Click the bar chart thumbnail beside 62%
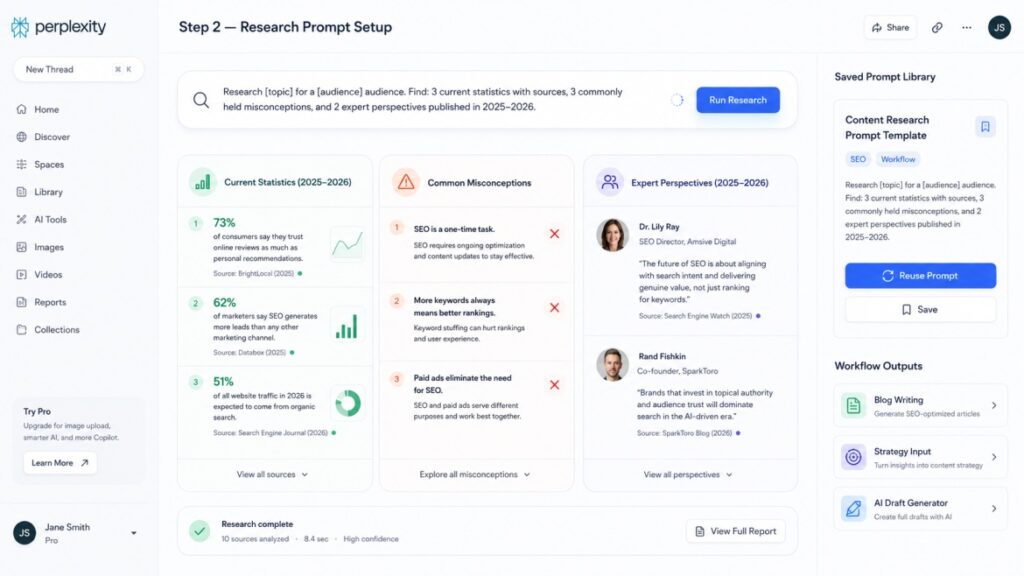This screenshot has width=1024, height=576. coord(347,325)
